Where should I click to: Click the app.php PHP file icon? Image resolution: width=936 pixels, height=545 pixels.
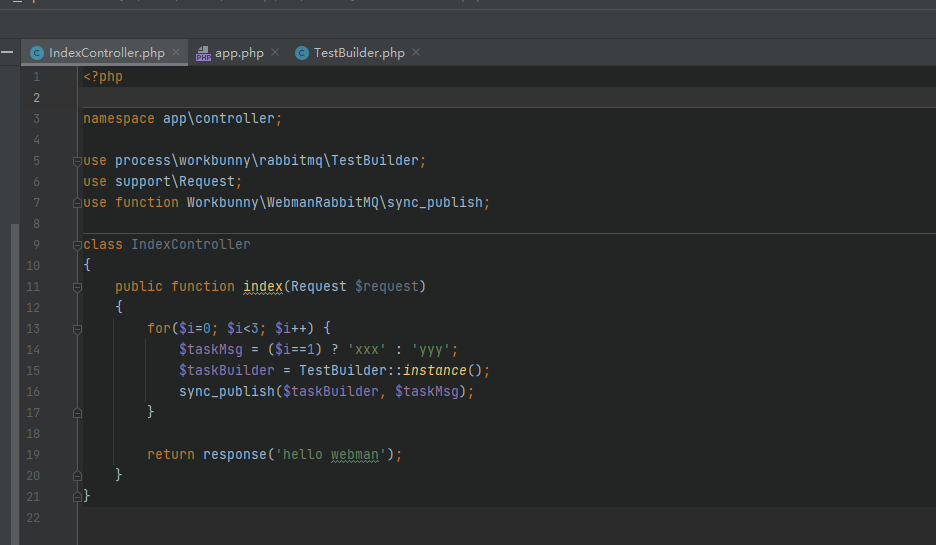203,54
